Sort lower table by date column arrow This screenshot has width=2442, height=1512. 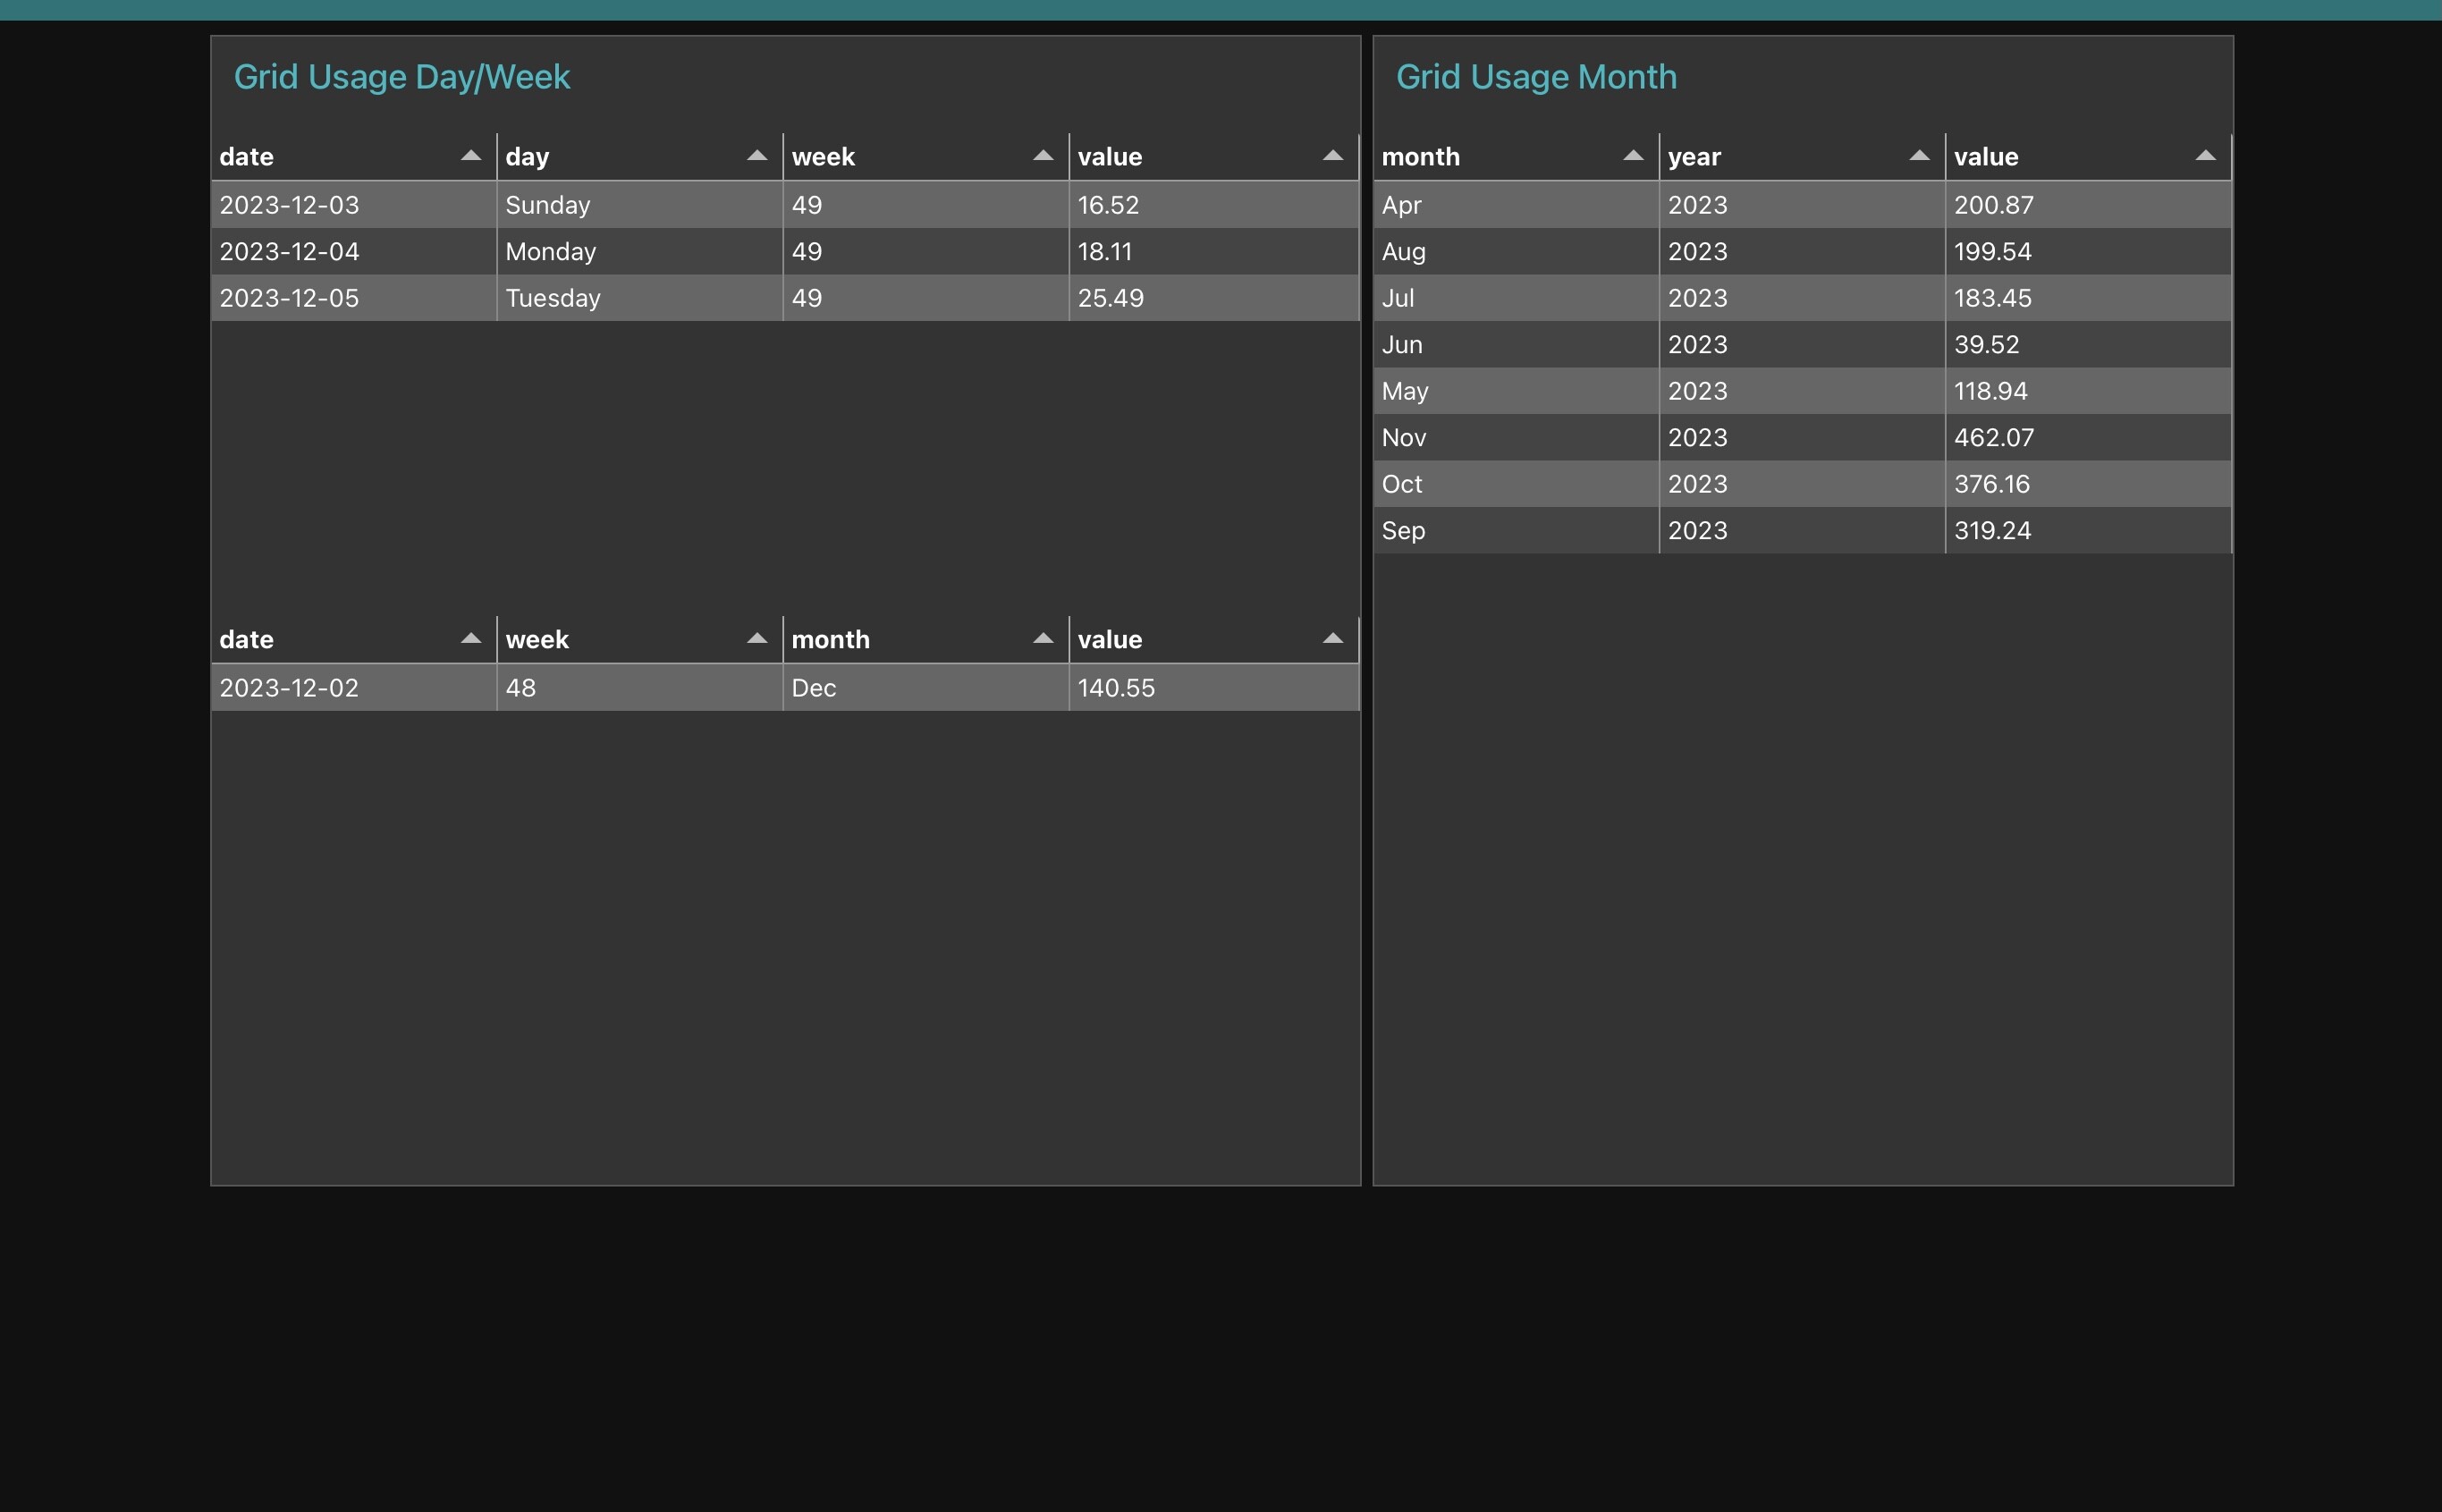pyautogui.click(x=470, y=639)
